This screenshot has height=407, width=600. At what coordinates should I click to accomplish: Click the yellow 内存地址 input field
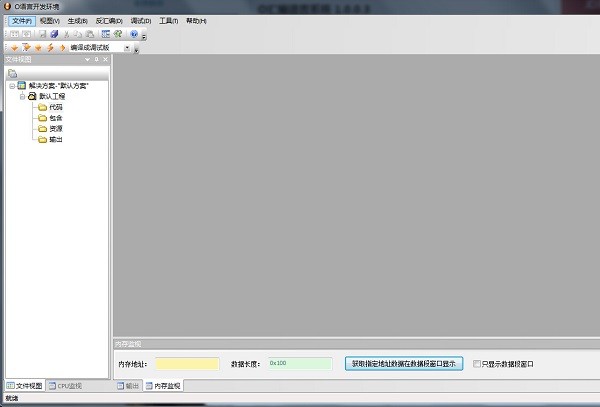click(x=187, y=364)
